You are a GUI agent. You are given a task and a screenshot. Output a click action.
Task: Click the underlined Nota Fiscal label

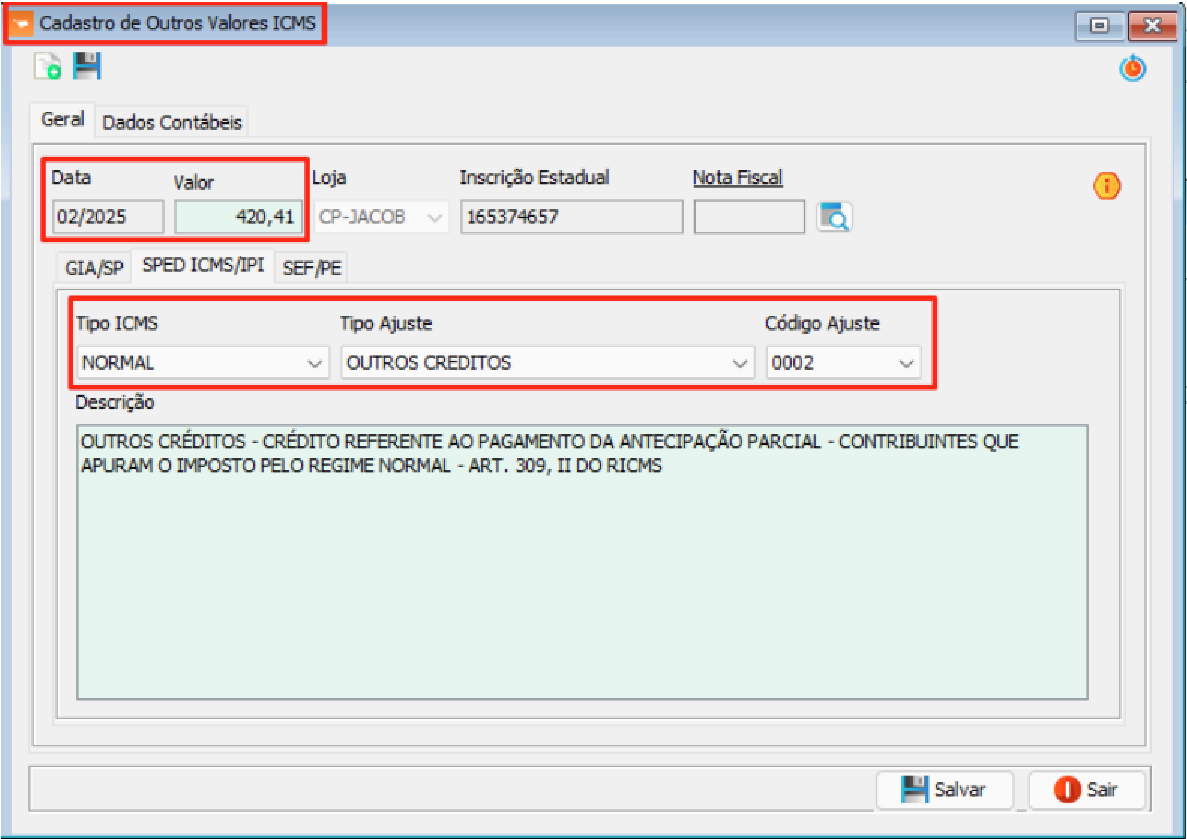point(737,178)
